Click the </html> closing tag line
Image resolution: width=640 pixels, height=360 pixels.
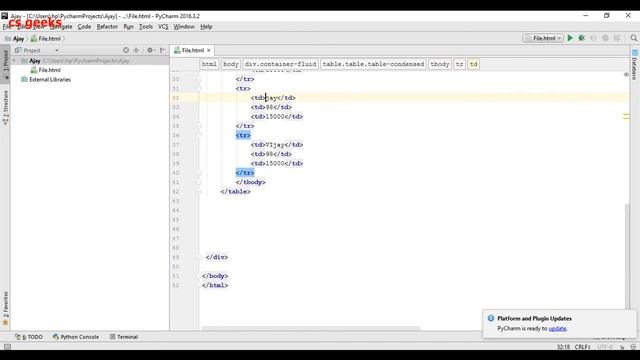coord(215,285)
